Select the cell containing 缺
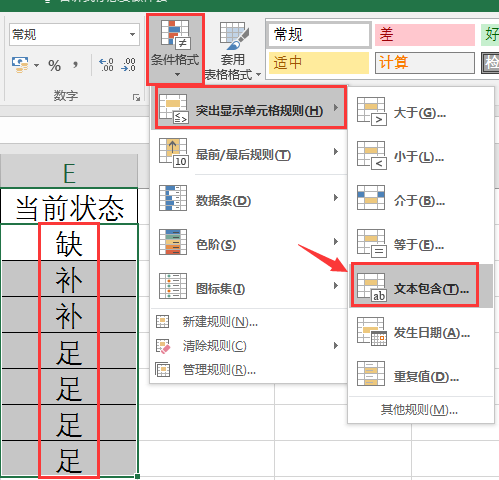Viewport: 499px width, 480px height. [x=69, y=242]
